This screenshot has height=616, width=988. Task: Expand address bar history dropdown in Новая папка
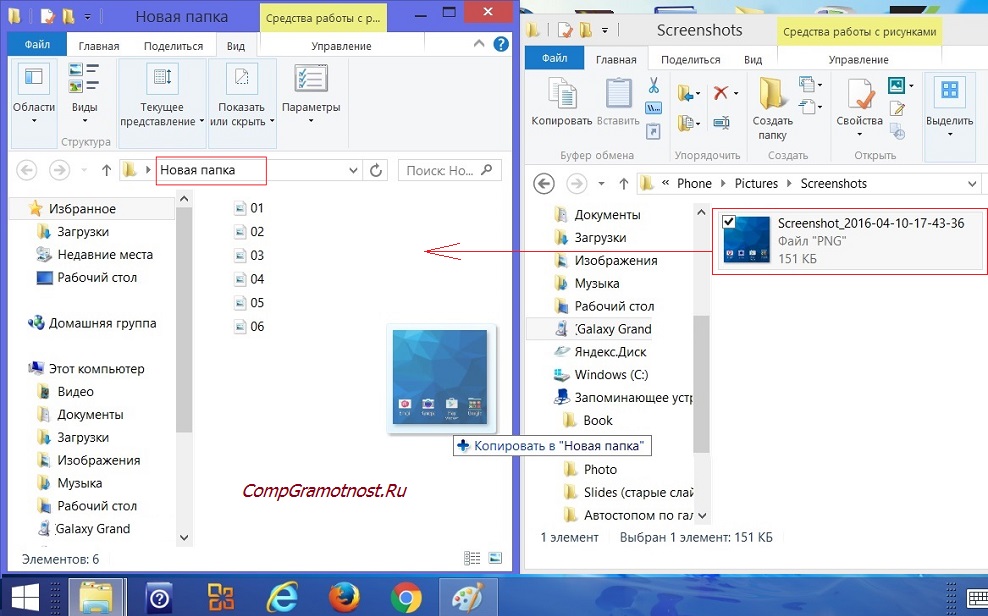click(354, 170)
